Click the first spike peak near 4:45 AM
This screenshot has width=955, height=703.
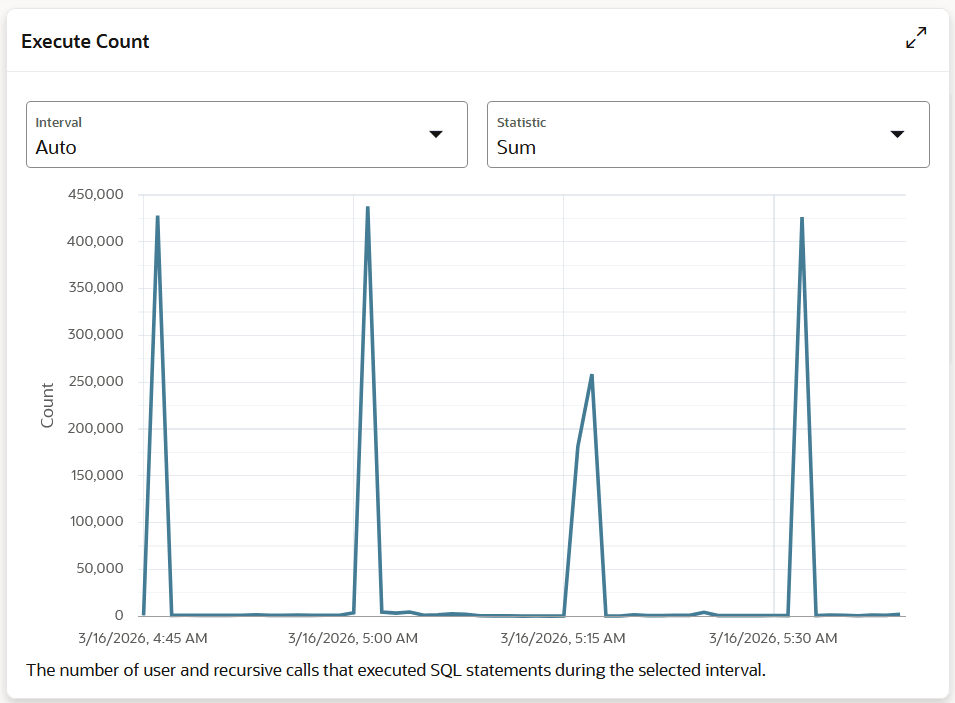click(x=158, y=217)
